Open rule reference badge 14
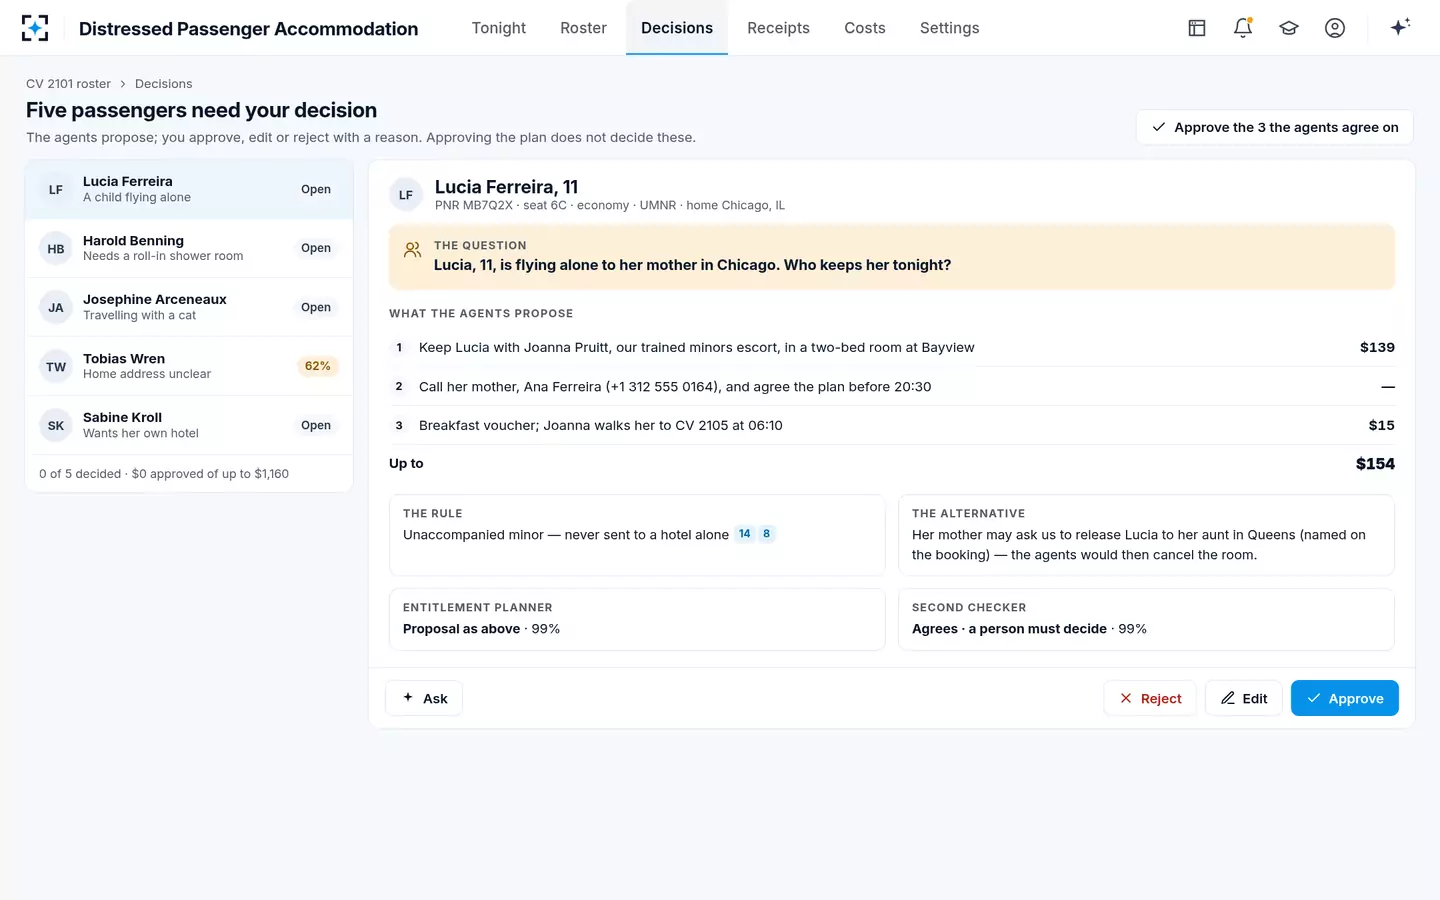The width and height of the screenshot is (1440, 900). click(744, 534)
